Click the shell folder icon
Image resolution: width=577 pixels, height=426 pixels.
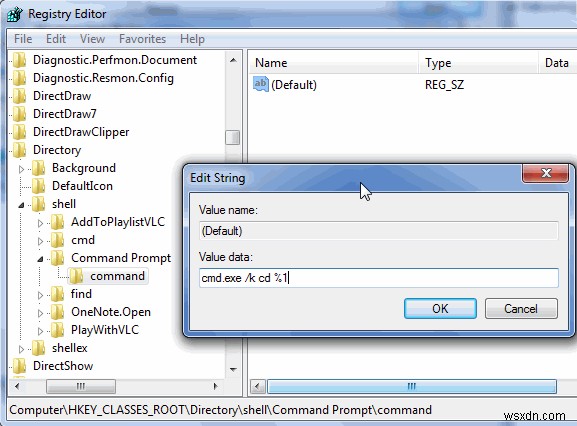tap(39, 204)
